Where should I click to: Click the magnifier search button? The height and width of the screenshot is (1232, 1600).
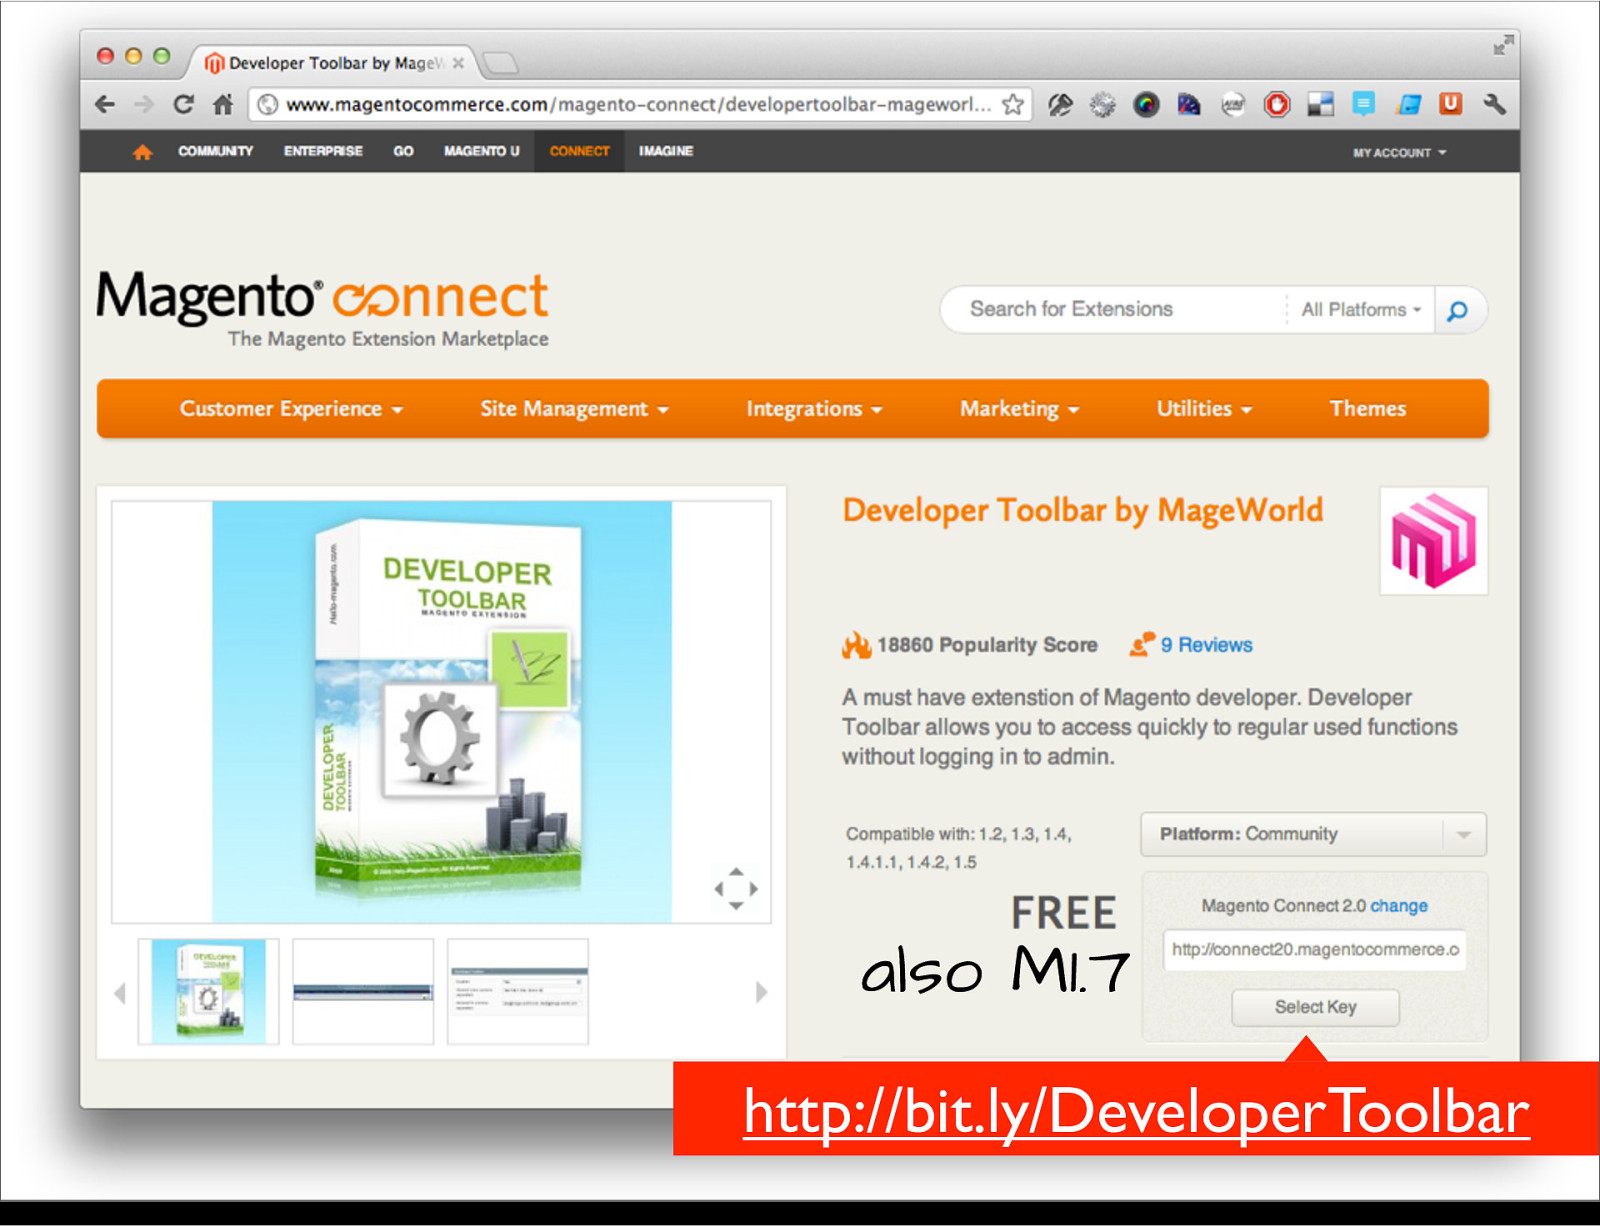[1458, 310]
